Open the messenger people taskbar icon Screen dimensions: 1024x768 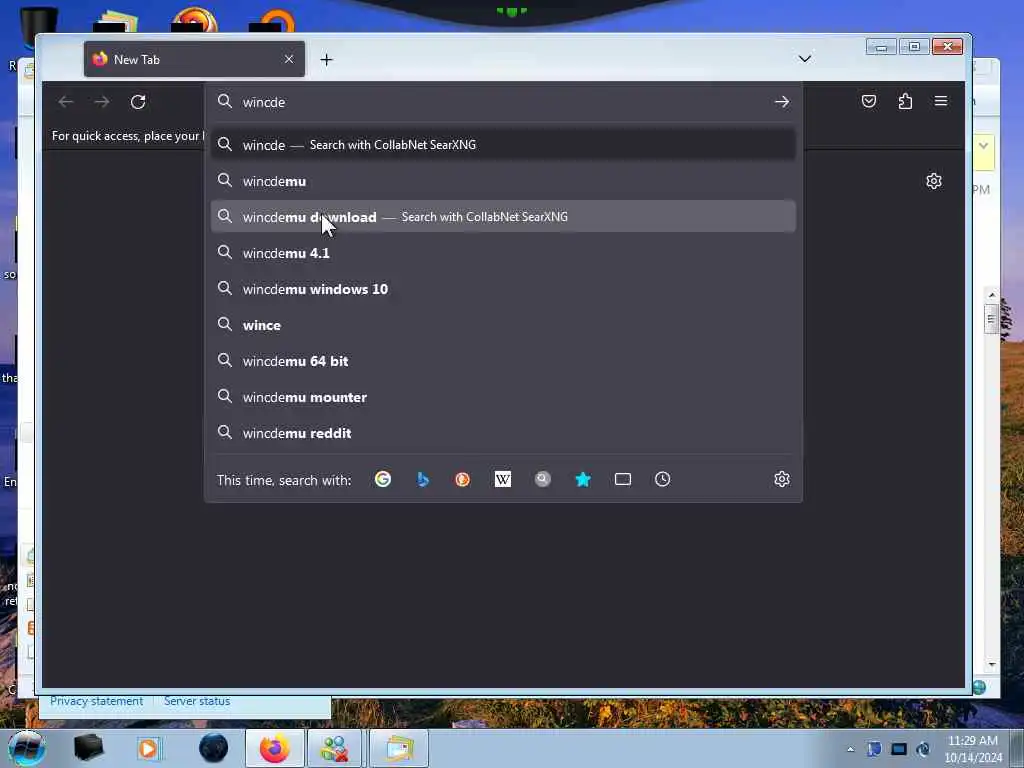click(x=336, y=748)
